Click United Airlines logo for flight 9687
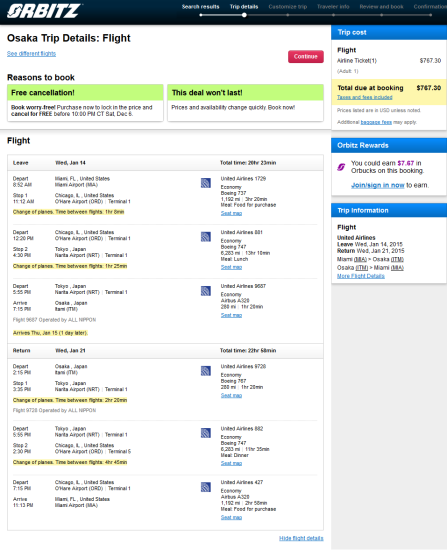The image size is (447, 550). point(206,290)
